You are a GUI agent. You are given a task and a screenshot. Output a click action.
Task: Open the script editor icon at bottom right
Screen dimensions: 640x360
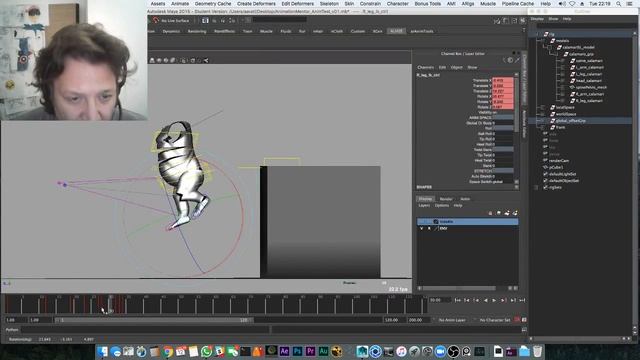(524, 329)
